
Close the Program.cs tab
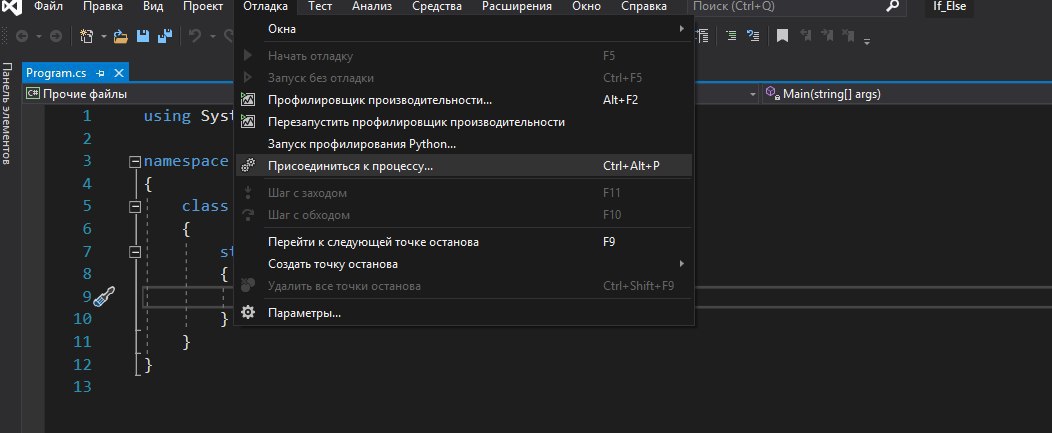point(119,73)
